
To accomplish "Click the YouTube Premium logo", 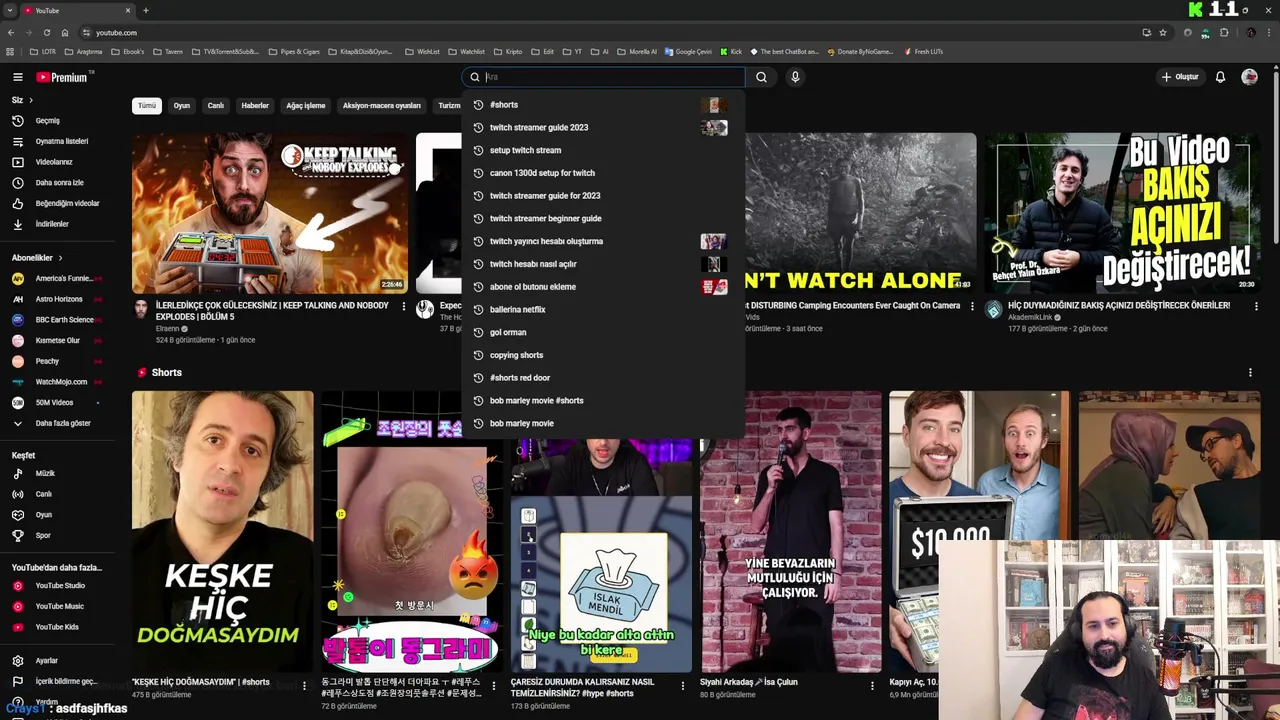I will point(64,77).
